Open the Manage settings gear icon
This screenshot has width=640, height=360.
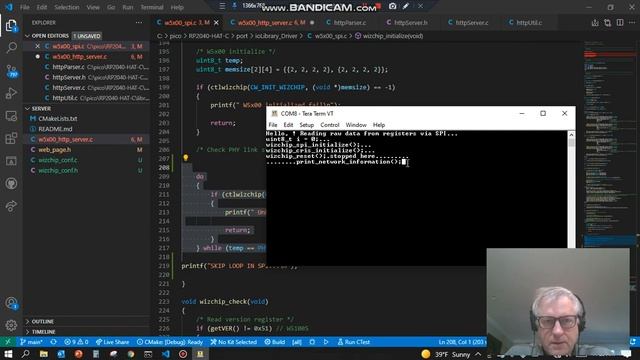pos(11,325)
